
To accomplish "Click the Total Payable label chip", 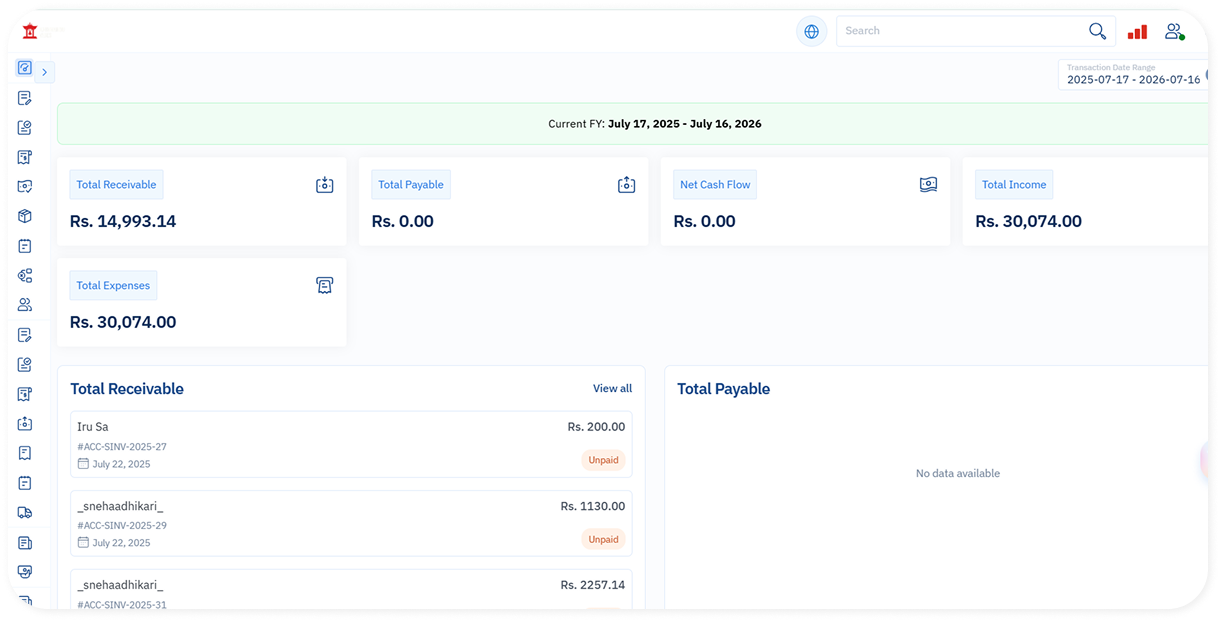I will (411, 185).
